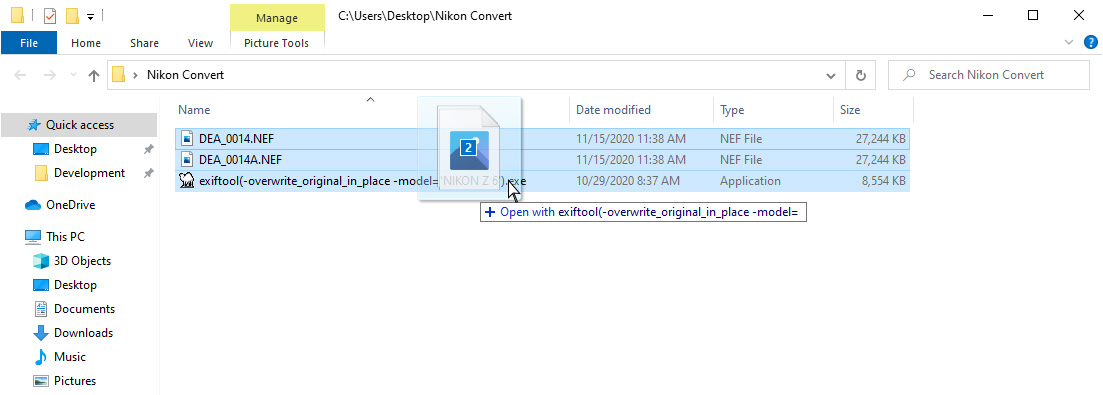Expand the breadcrumb arrow before Nikon Convert
The width and height of the screenshot is (1103, 395).
[x=135, y=75]
